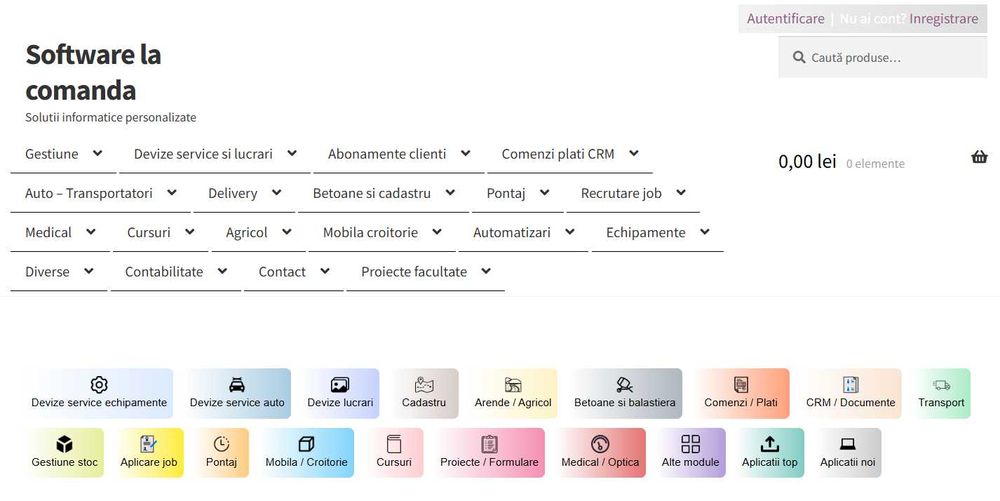The image size is (1000, 501).
Task: Select the Cadastru map icon tile
Action: (x=424, y=385)
